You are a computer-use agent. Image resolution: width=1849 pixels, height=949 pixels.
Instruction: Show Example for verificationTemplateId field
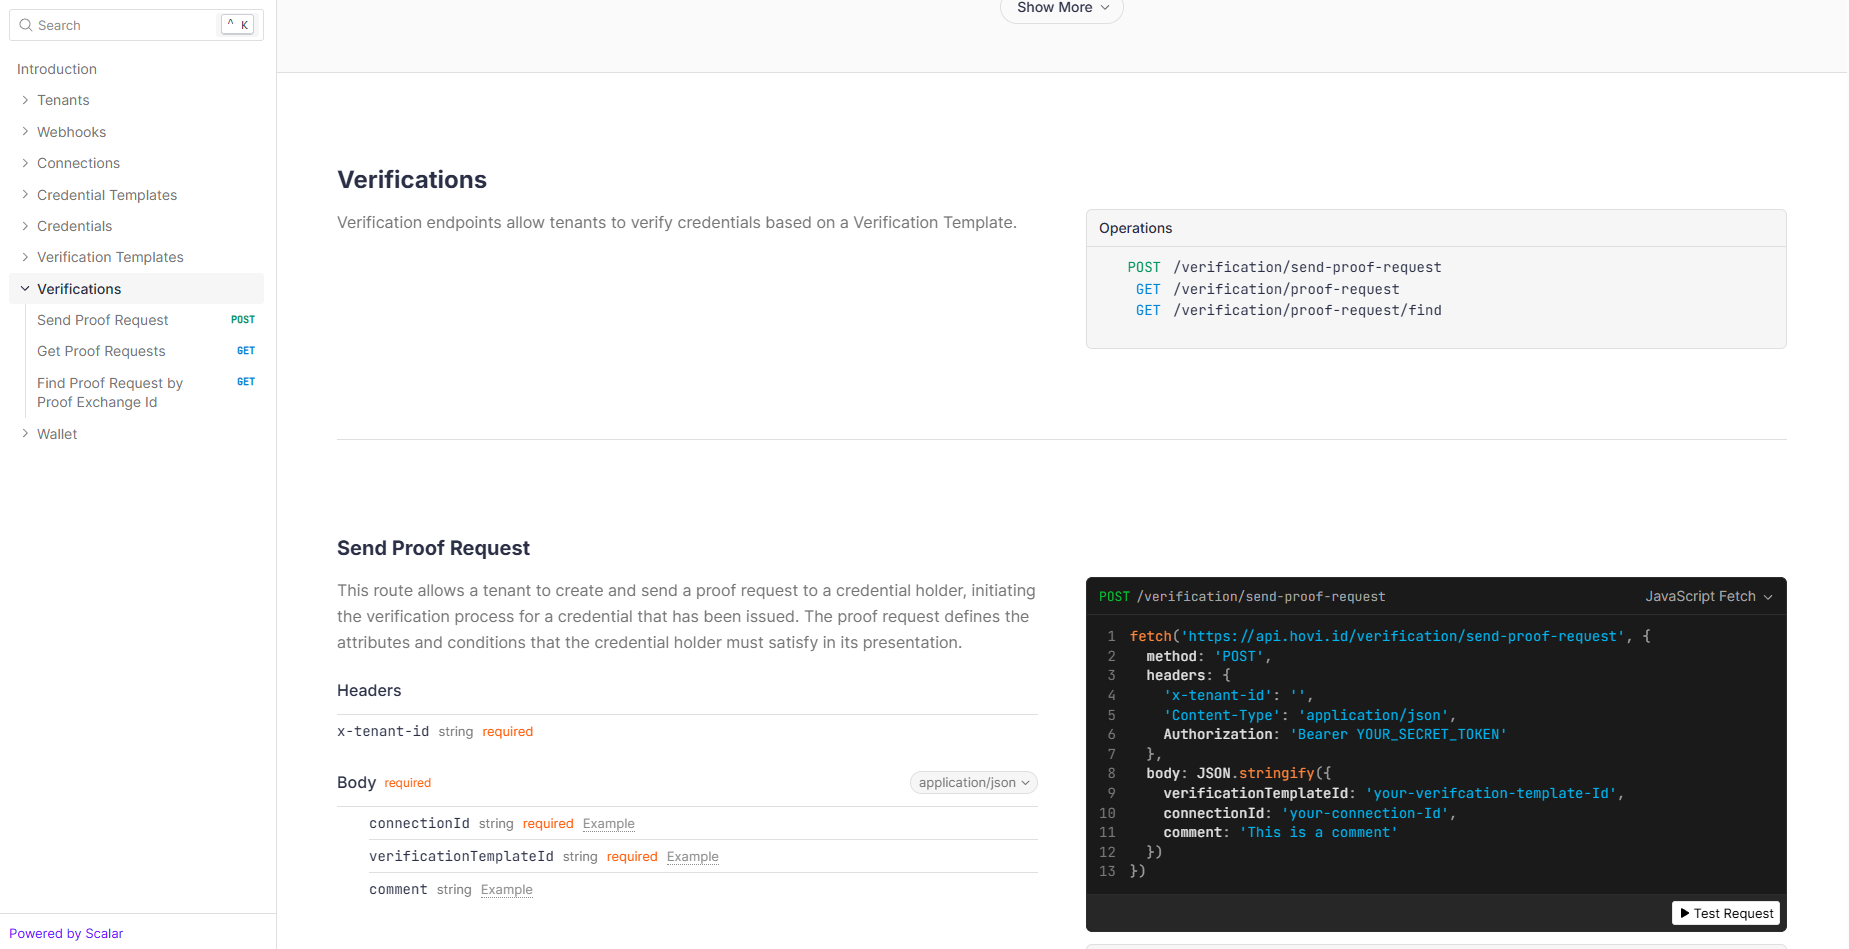[692, 857]
